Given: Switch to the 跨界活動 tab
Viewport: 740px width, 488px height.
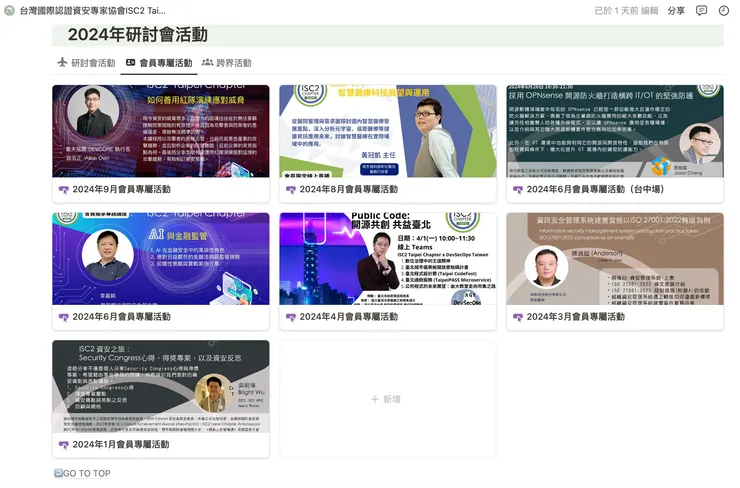Looking at the screenshot, I should pos(227,63).
